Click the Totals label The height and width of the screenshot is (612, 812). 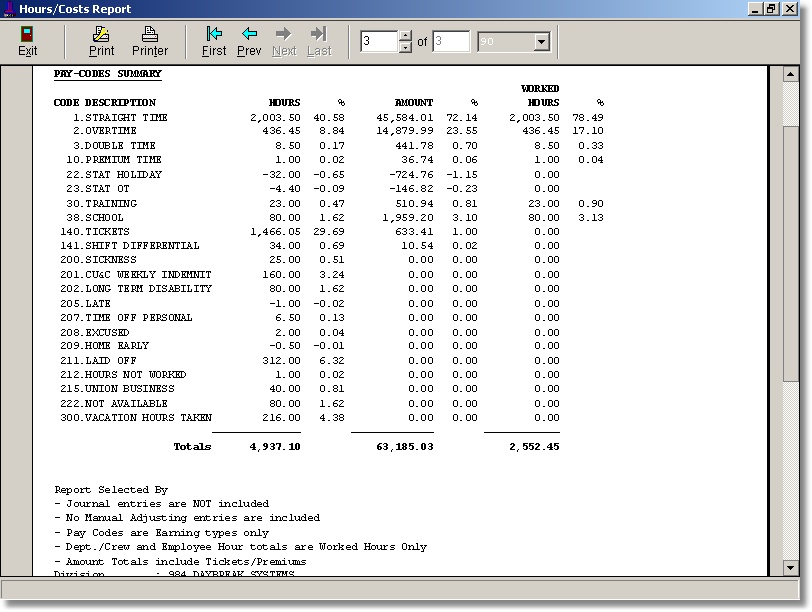pyautogui.click(x=192, y=446)
